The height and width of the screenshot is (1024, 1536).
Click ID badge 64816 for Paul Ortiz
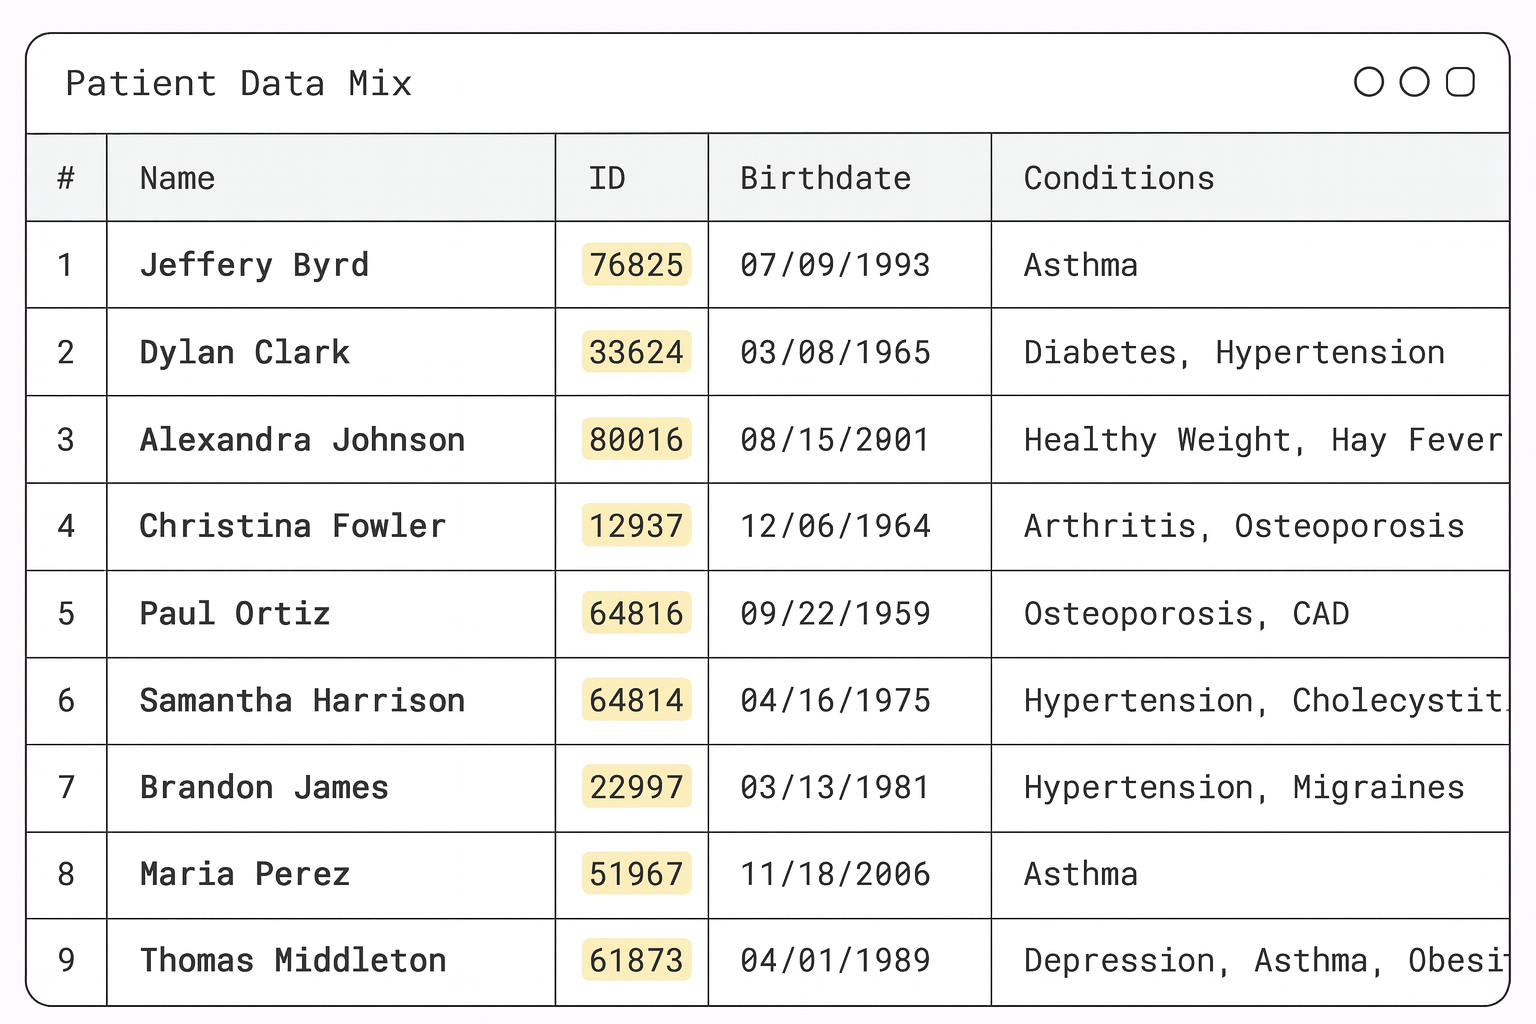tap(636, 613)
